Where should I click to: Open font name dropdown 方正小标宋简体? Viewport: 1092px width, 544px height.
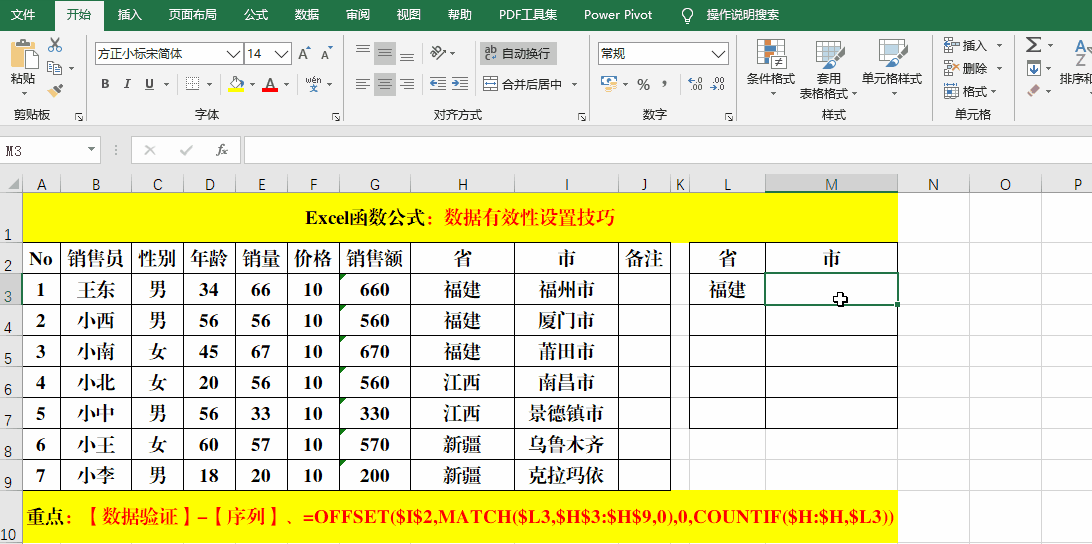(234, 54)
